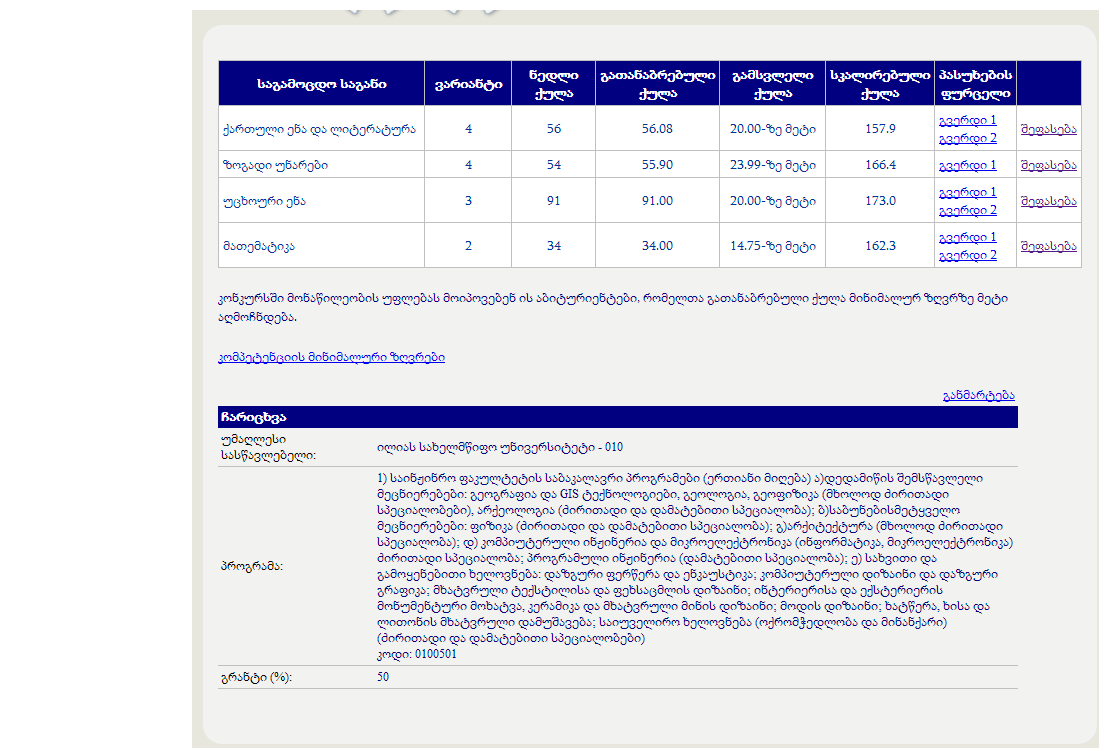Select scaled score 157.9
This screenshot has width=1104, height=751.
880,129
